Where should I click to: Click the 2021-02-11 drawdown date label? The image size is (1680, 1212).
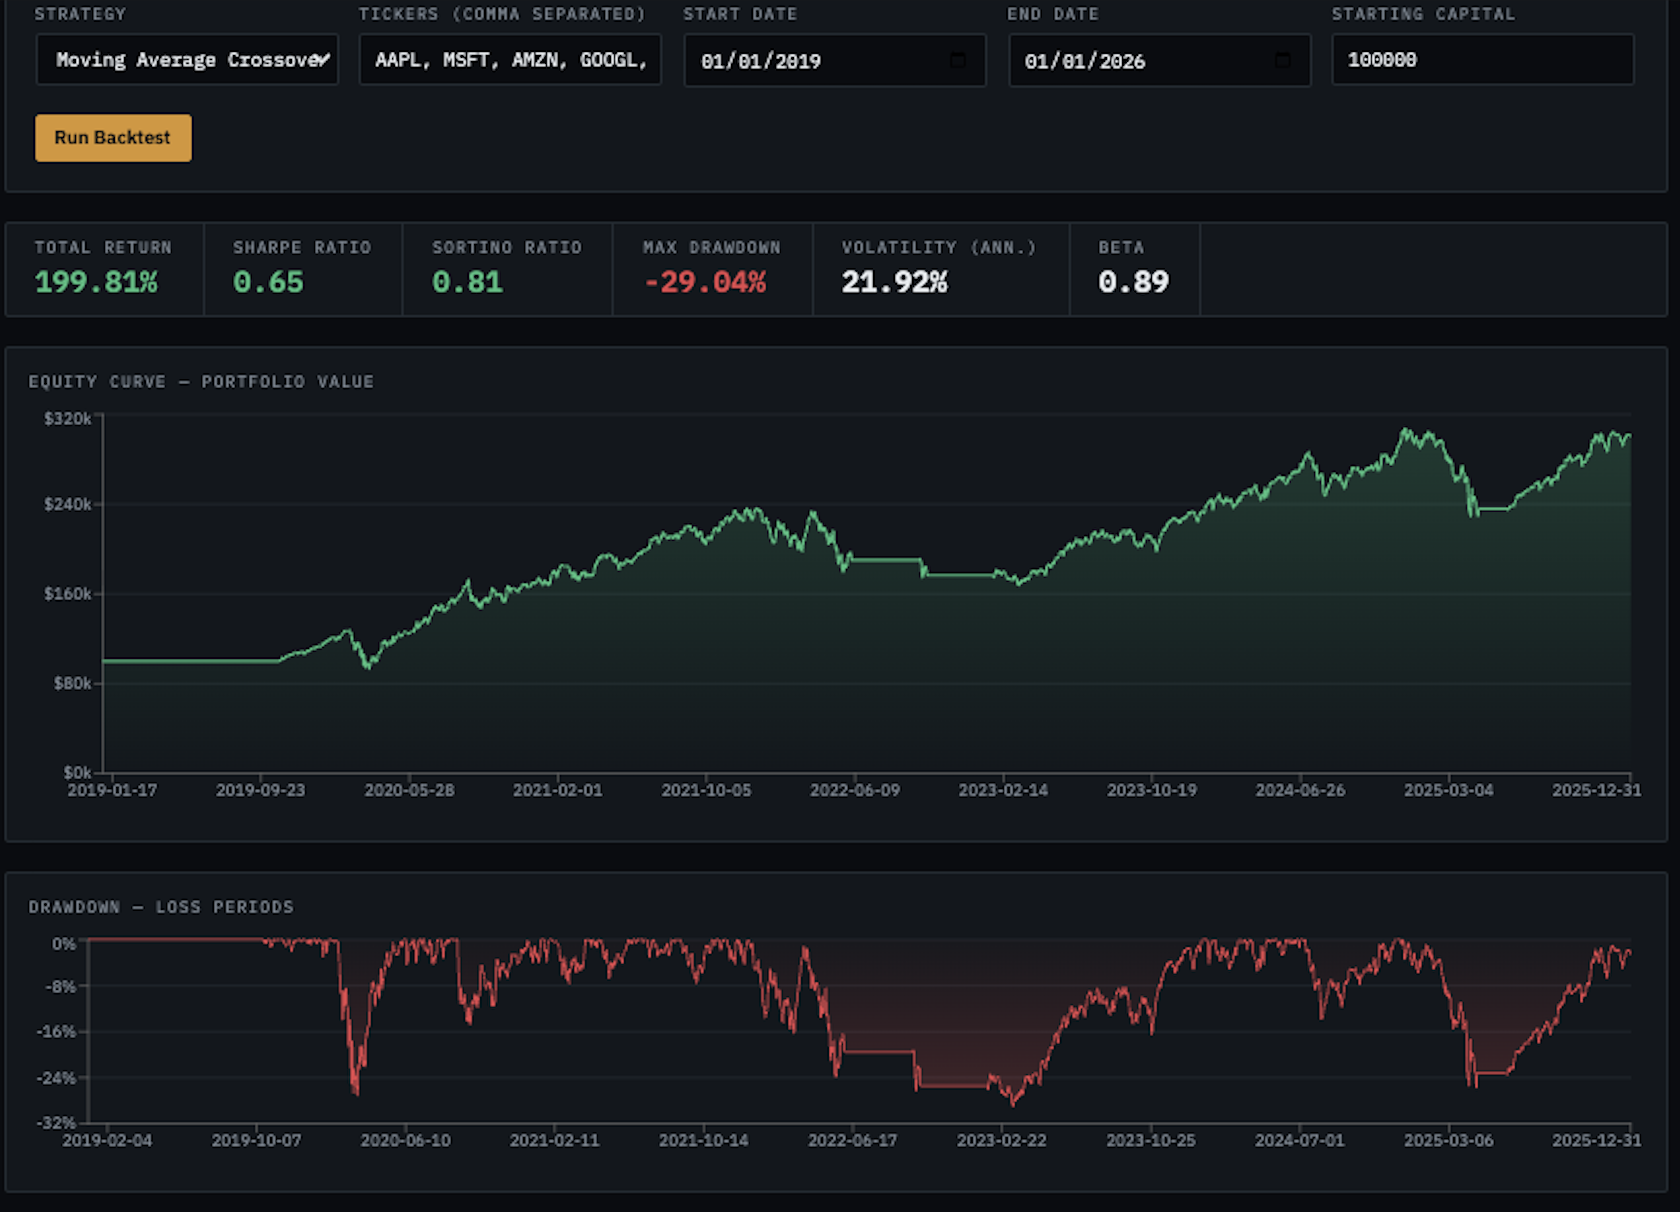pos(554,1140)
